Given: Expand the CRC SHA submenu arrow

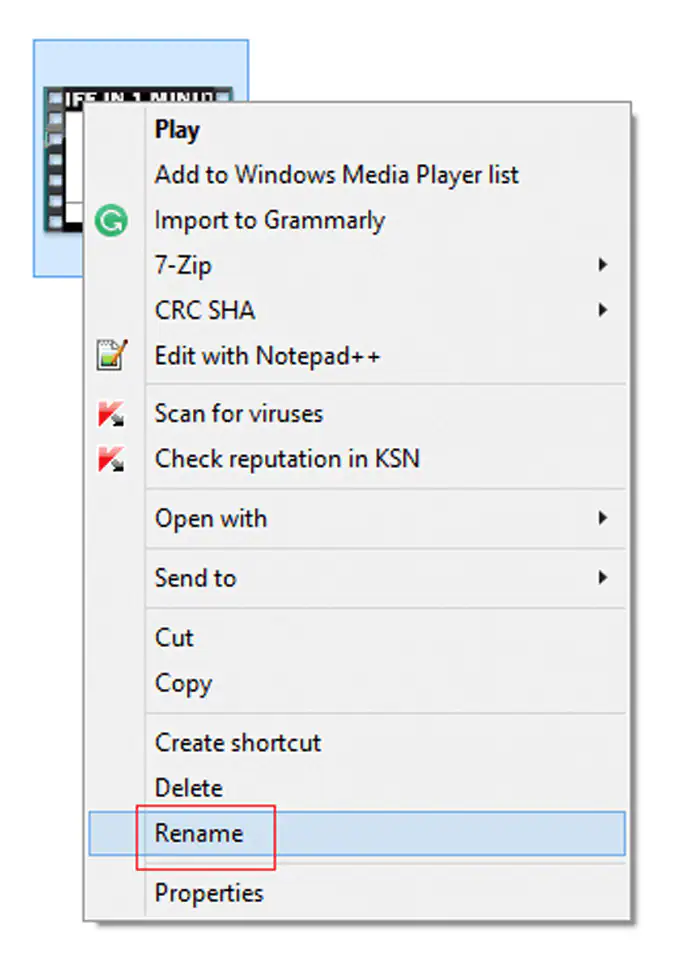Looking at the screenshot, I should (x=602, y=311).
